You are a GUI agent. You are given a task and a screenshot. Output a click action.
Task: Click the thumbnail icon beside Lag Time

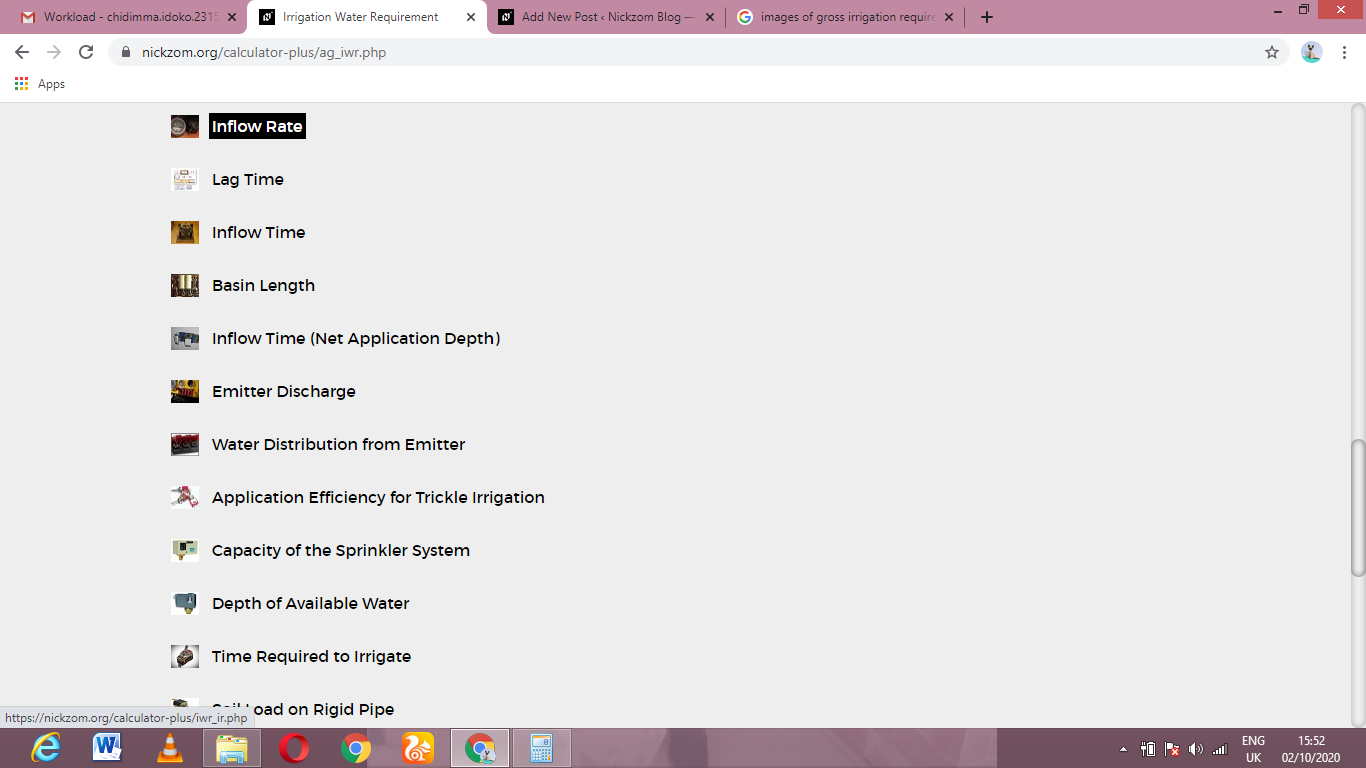point(185,180)
